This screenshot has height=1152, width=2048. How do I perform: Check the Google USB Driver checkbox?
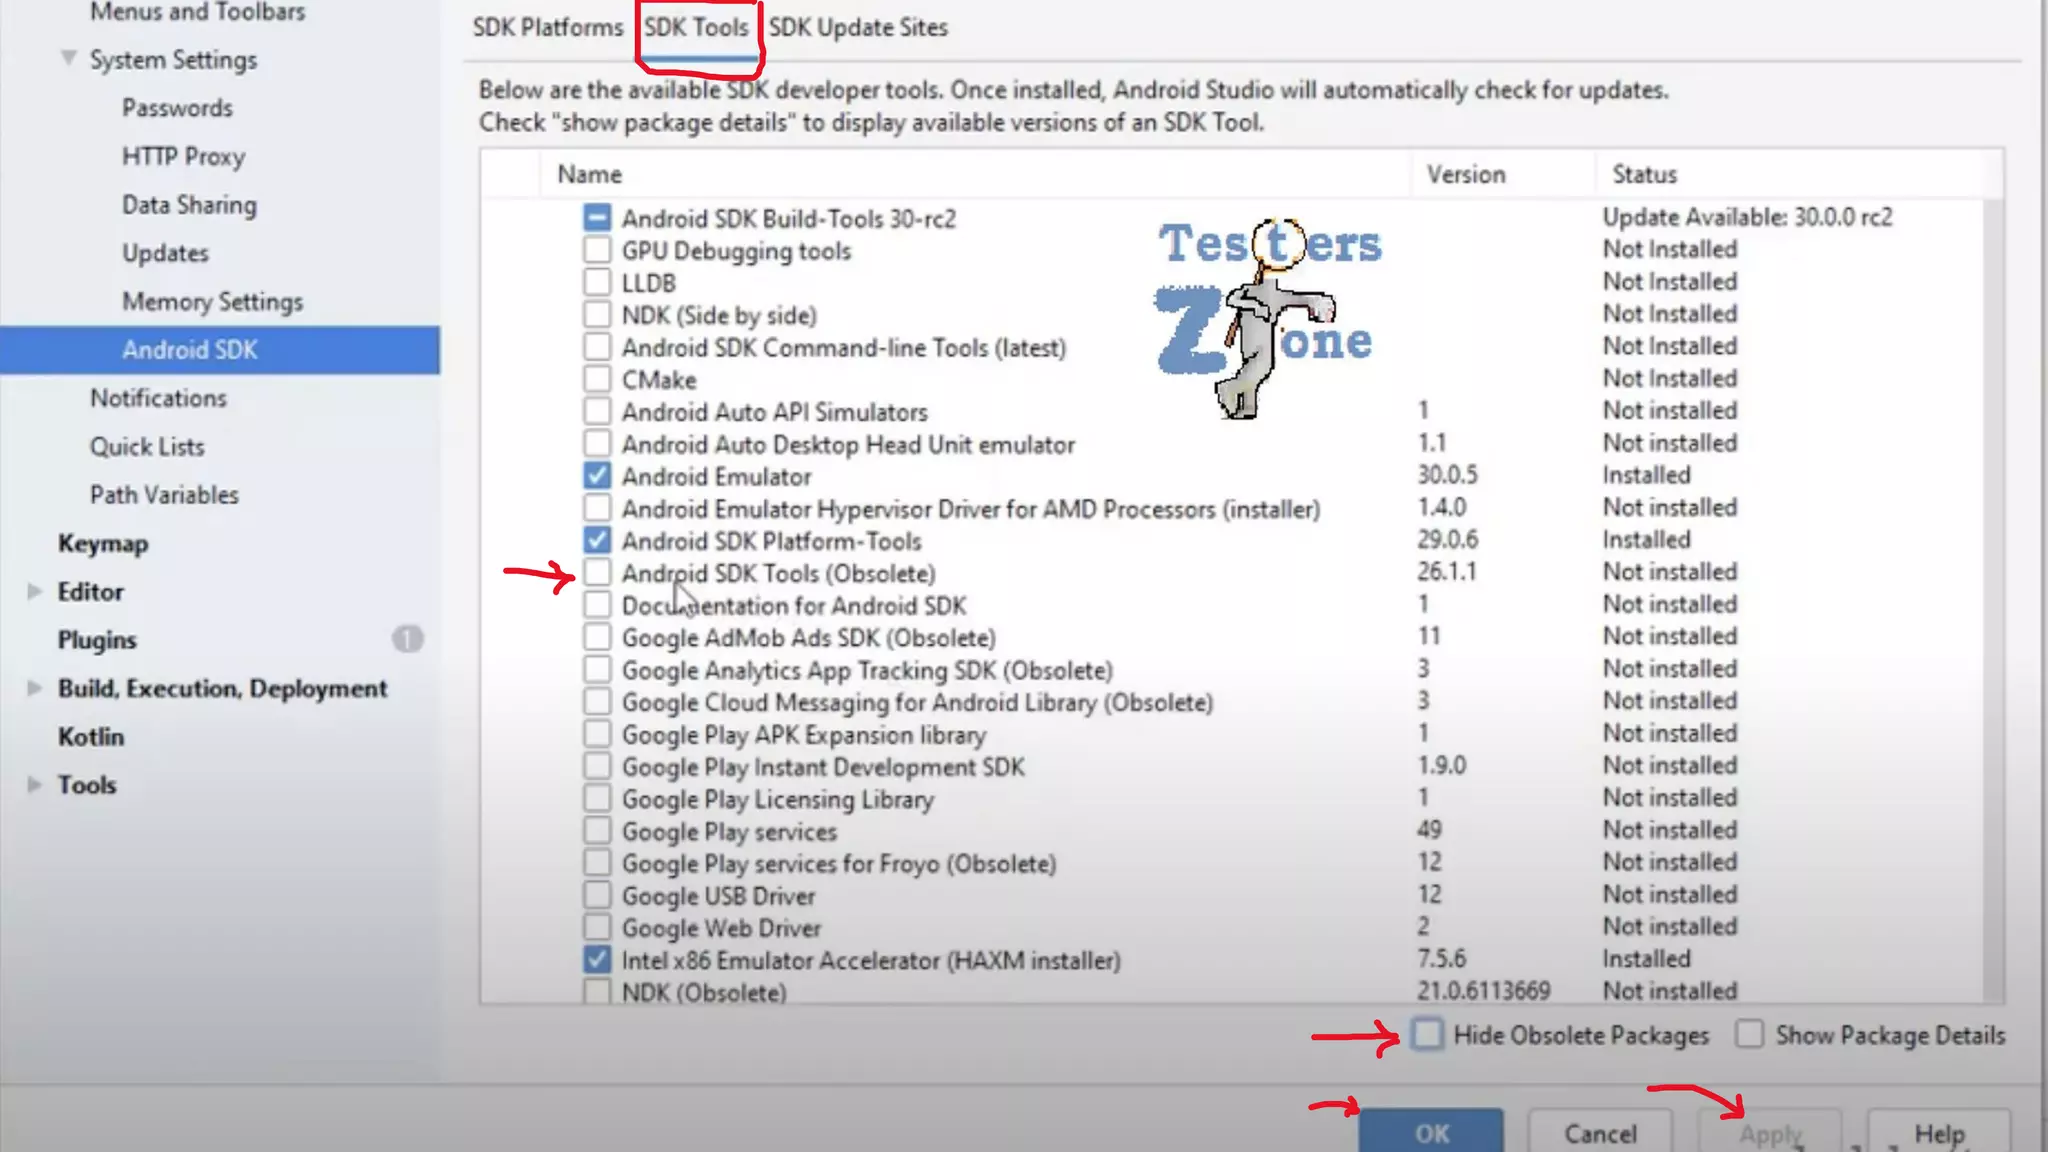(x=597, y=895)
